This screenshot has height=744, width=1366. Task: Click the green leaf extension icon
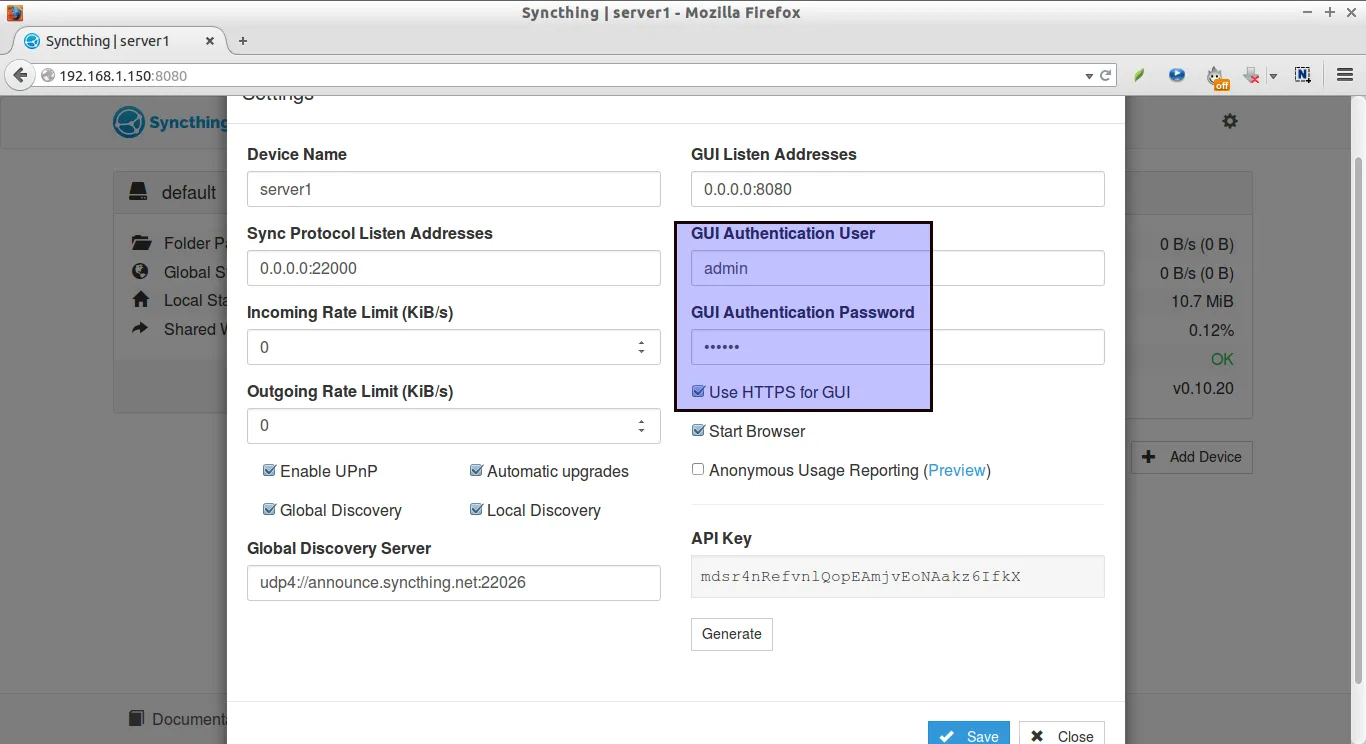pos(1139,75)
